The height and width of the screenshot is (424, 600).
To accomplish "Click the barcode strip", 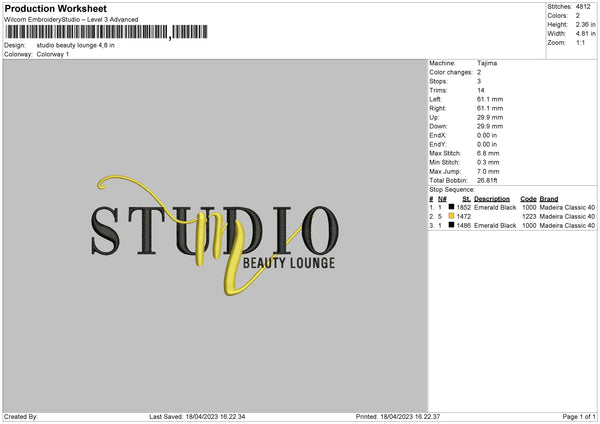I will pos(107,32).
